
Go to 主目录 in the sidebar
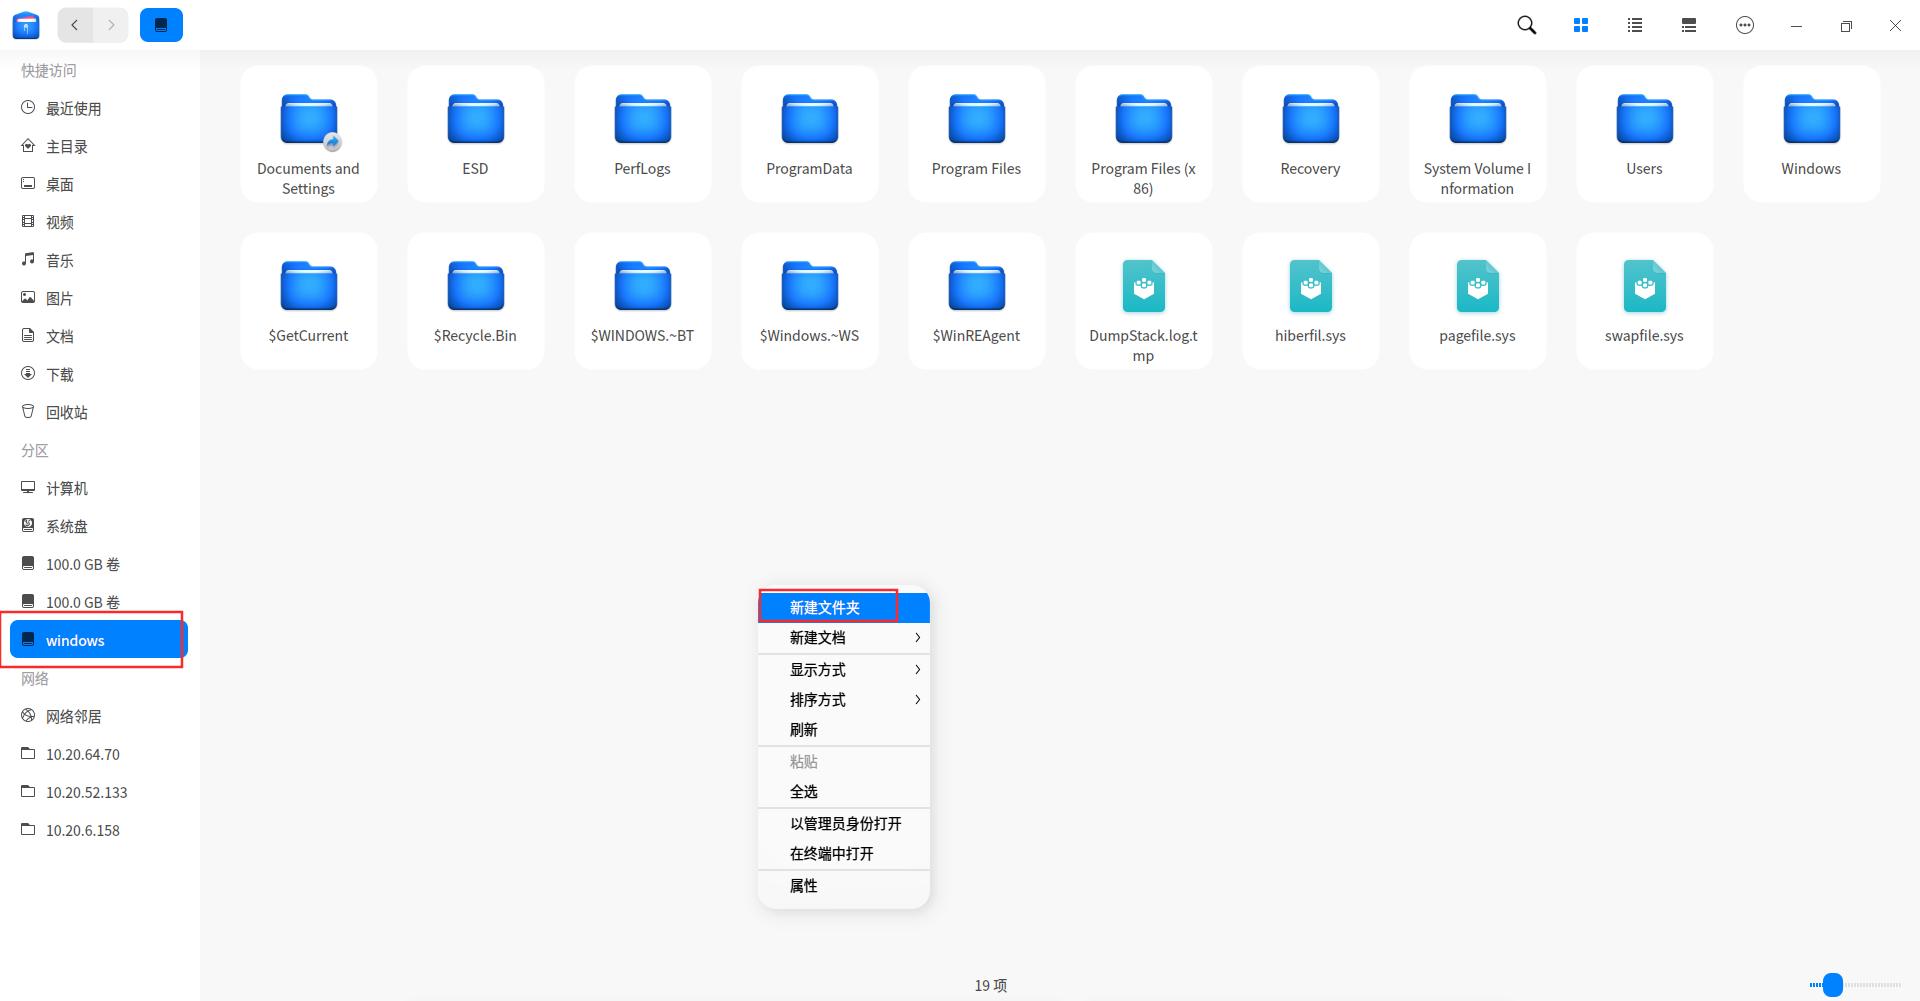[99, 146]
